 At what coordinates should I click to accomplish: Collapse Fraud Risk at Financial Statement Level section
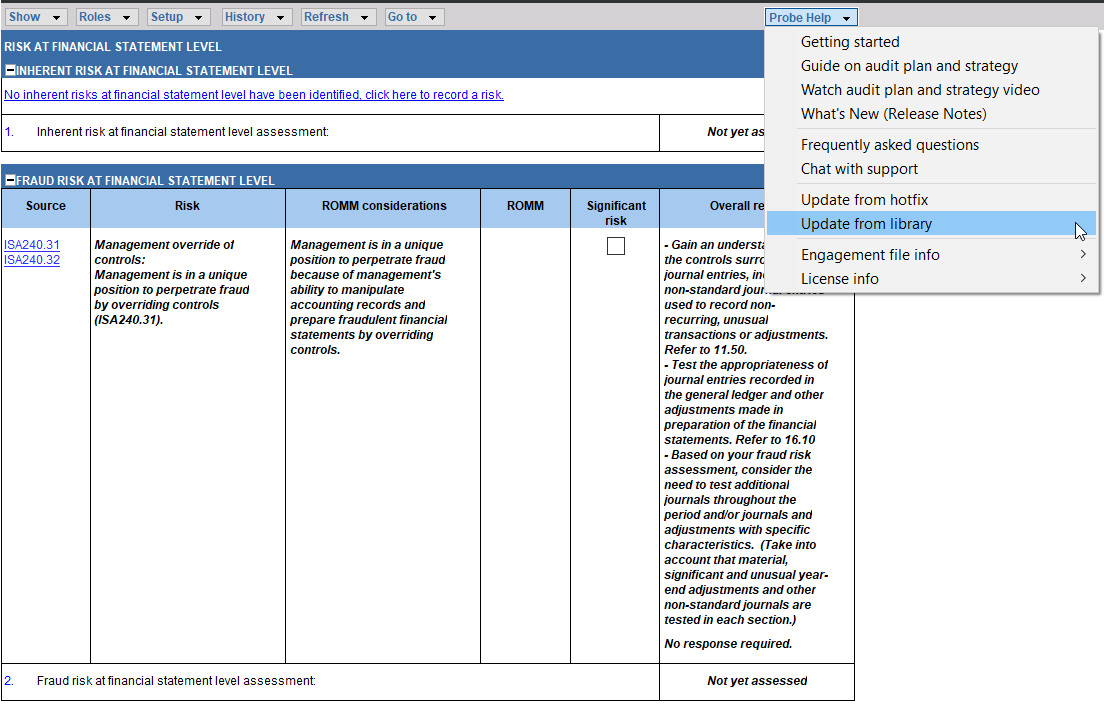[x=10, y=180]
